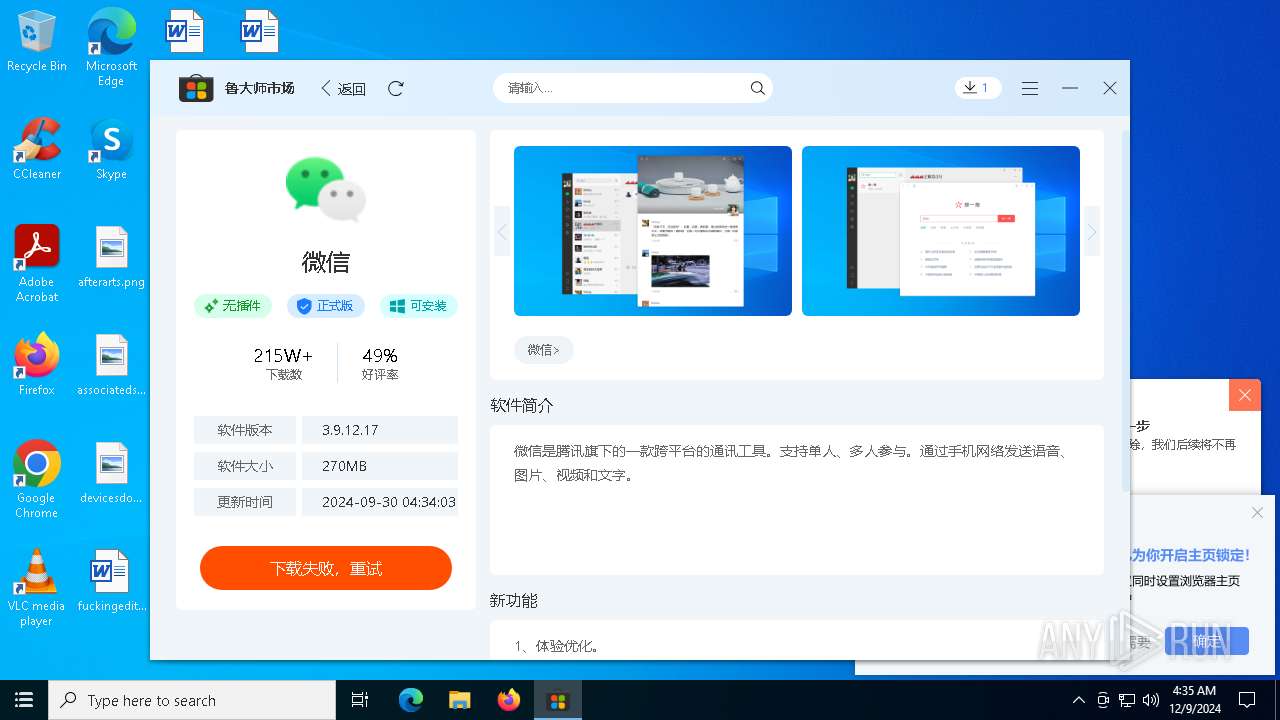Open the first Word document at desktop top

coord(185,31)
